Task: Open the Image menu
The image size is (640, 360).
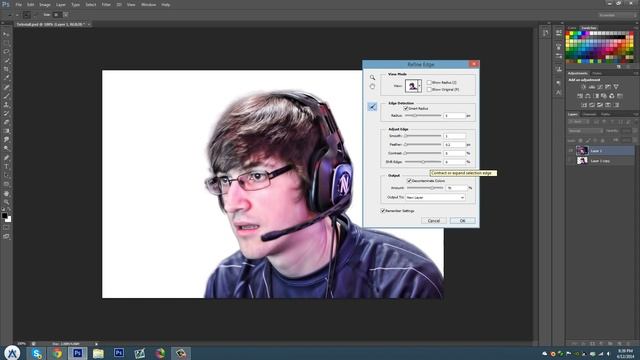Action: point(44,4)
